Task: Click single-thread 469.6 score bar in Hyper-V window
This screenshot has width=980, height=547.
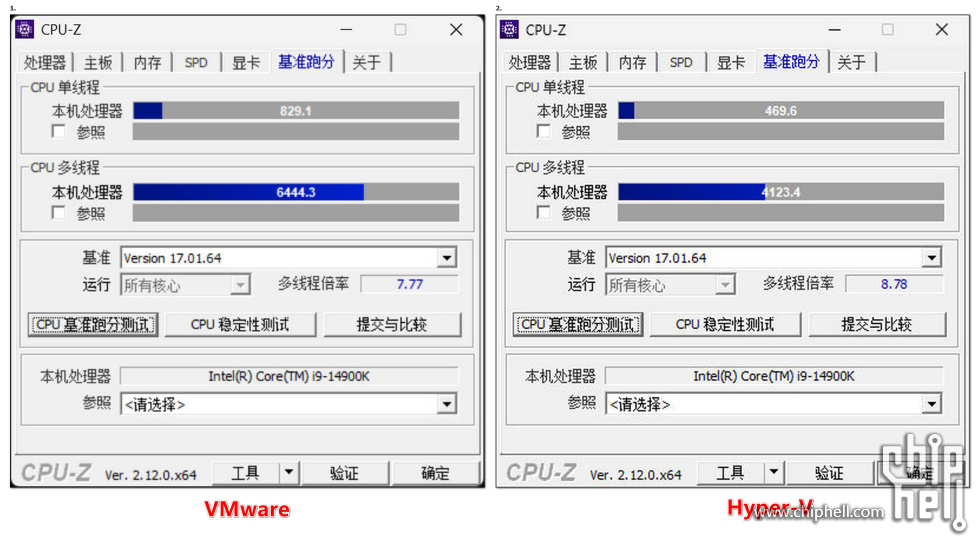Action: [781, 111]
